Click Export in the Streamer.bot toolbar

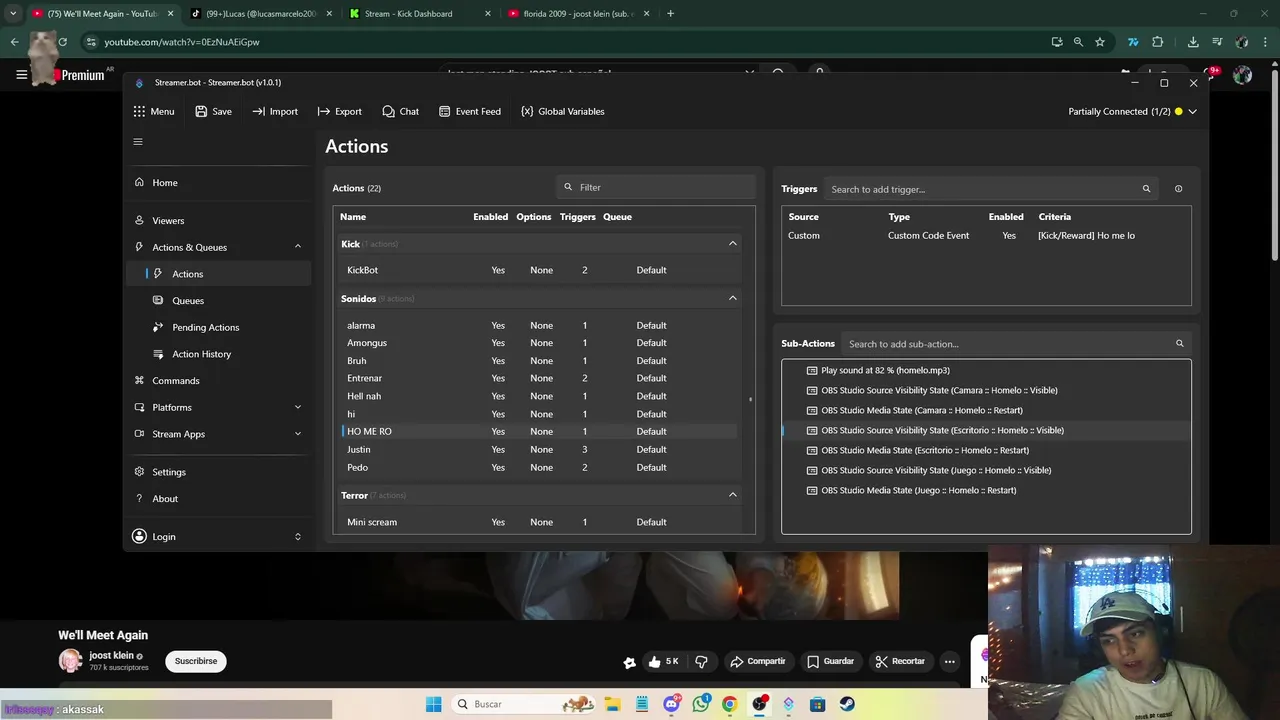point(340,111)
